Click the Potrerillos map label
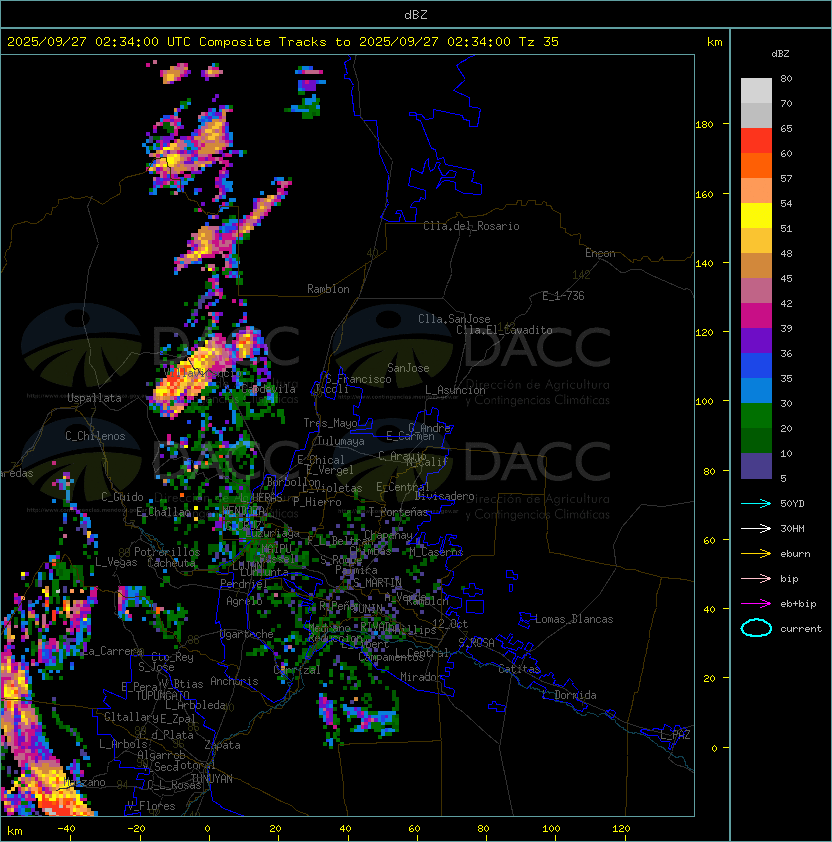This screenshot has width=832, height=842. point(167,552)
